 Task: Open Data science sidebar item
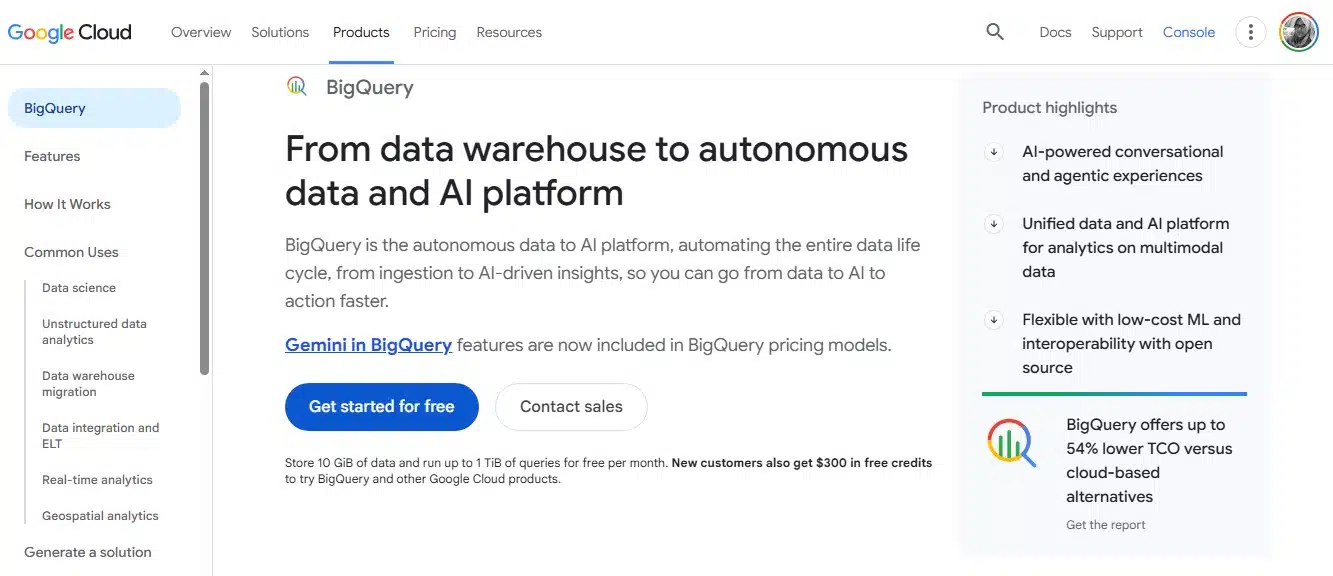pyautogui.click(x=79, y=288)
